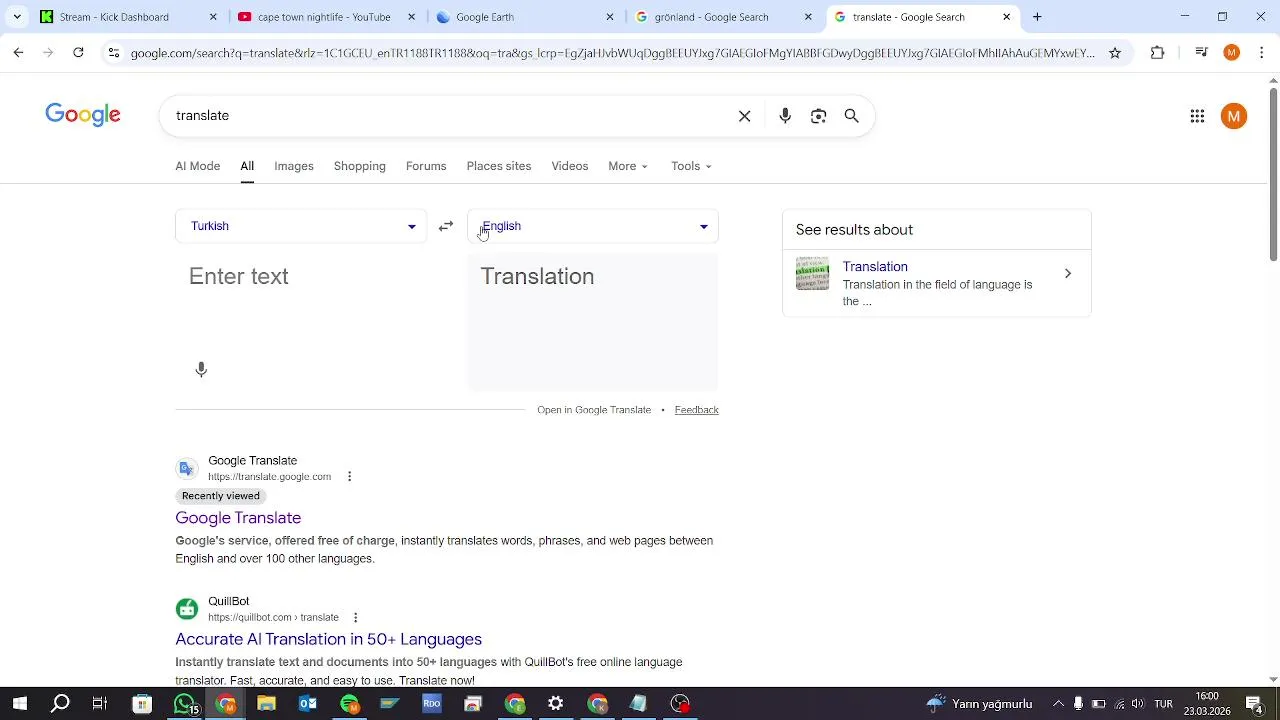
Task: Open the target language English dropdown
Action: (593, 226)
